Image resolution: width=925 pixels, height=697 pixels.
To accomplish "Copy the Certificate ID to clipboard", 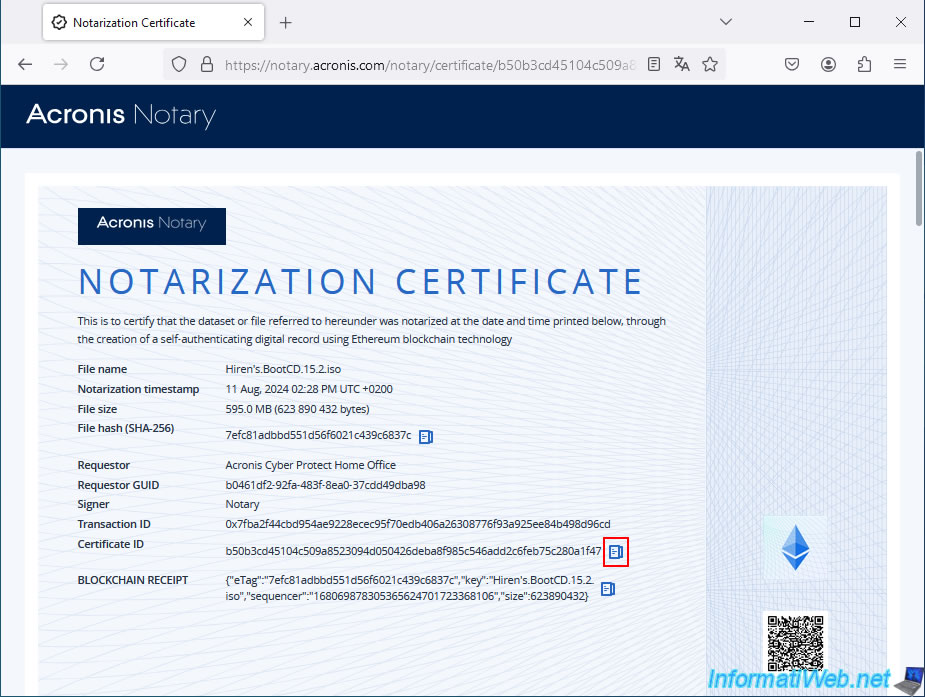I will coord(616,551).
